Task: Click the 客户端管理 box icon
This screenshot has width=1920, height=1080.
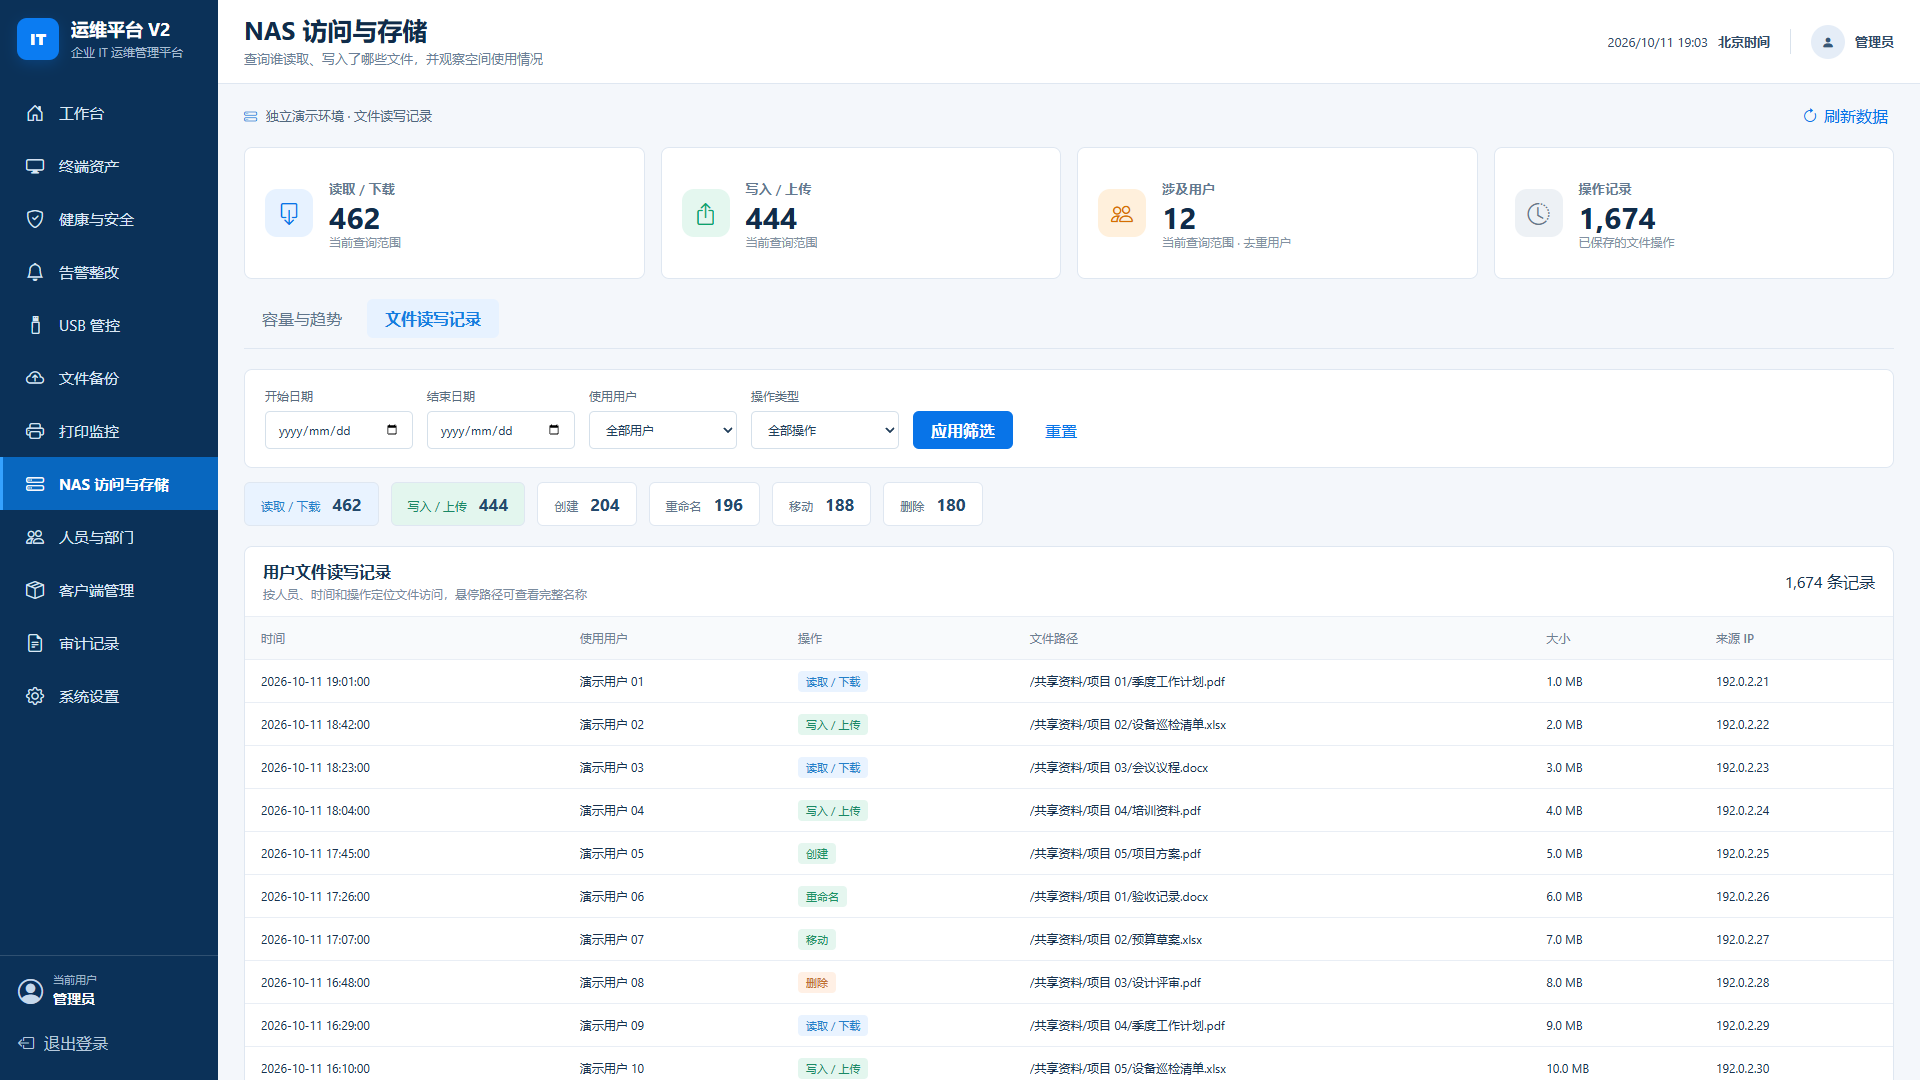Action: click(35, 590)
